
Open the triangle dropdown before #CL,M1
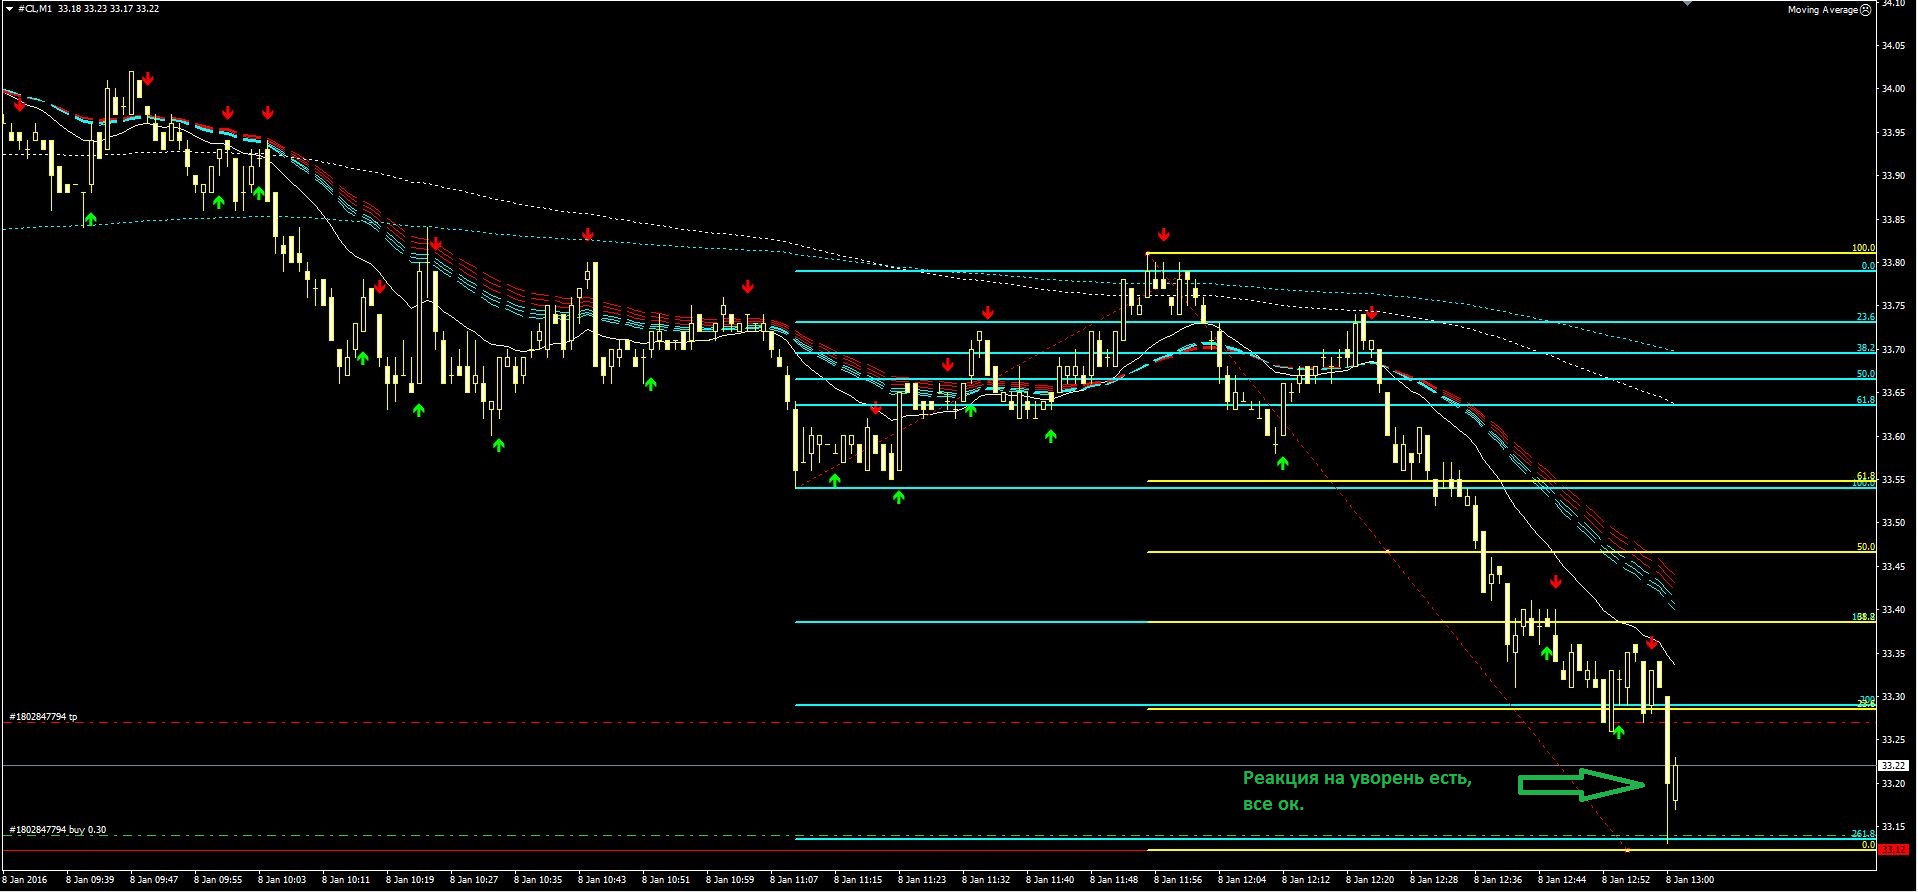(11, 8)
